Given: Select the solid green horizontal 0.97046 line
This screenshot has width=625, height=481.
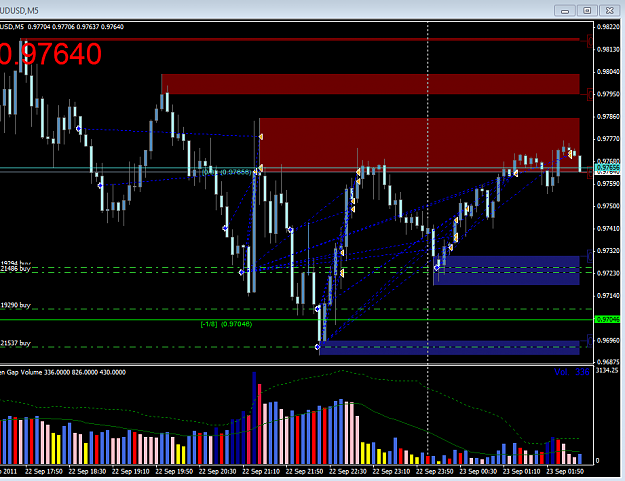Looking at the screenshot, I should [x=297, y=320].
